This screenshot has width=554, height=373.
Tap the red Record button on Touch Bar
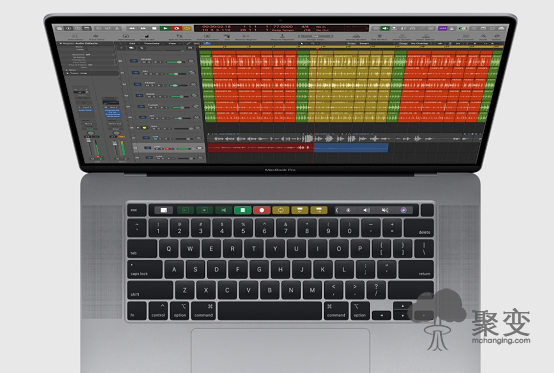(x=262, y=210)
